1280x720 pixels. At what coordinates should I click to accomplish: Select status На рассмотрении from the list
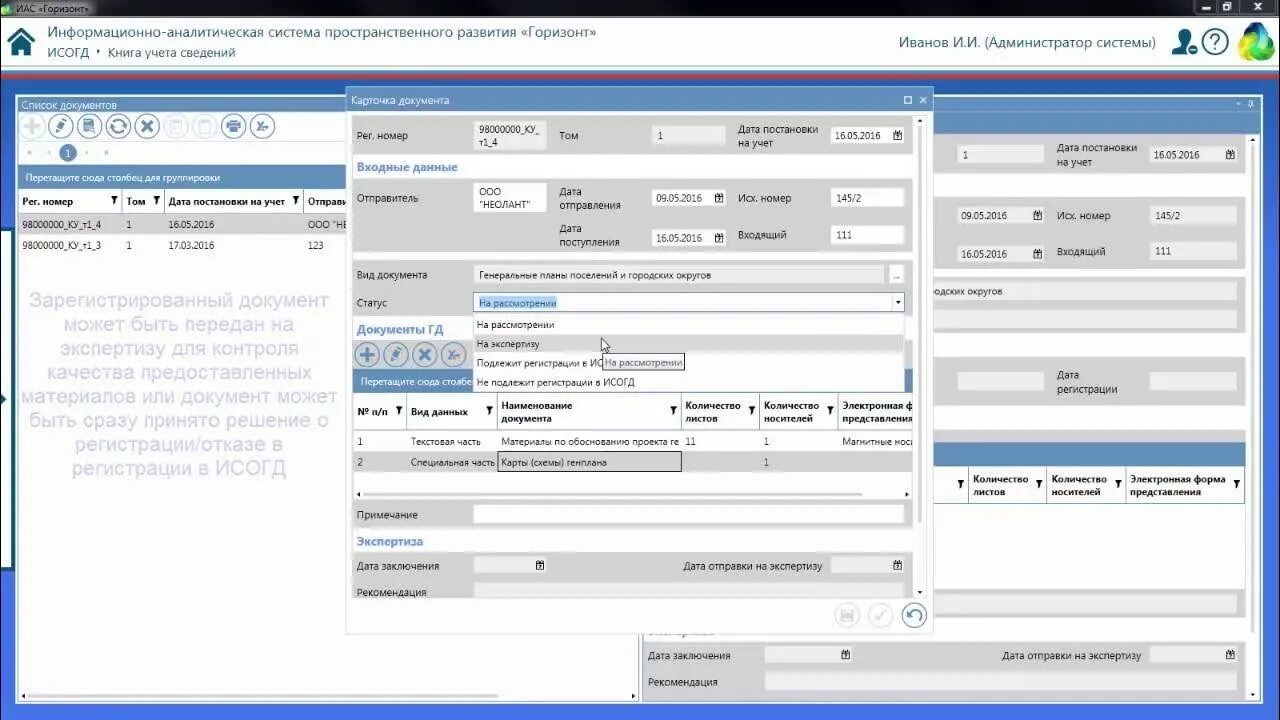coord(688,325)
